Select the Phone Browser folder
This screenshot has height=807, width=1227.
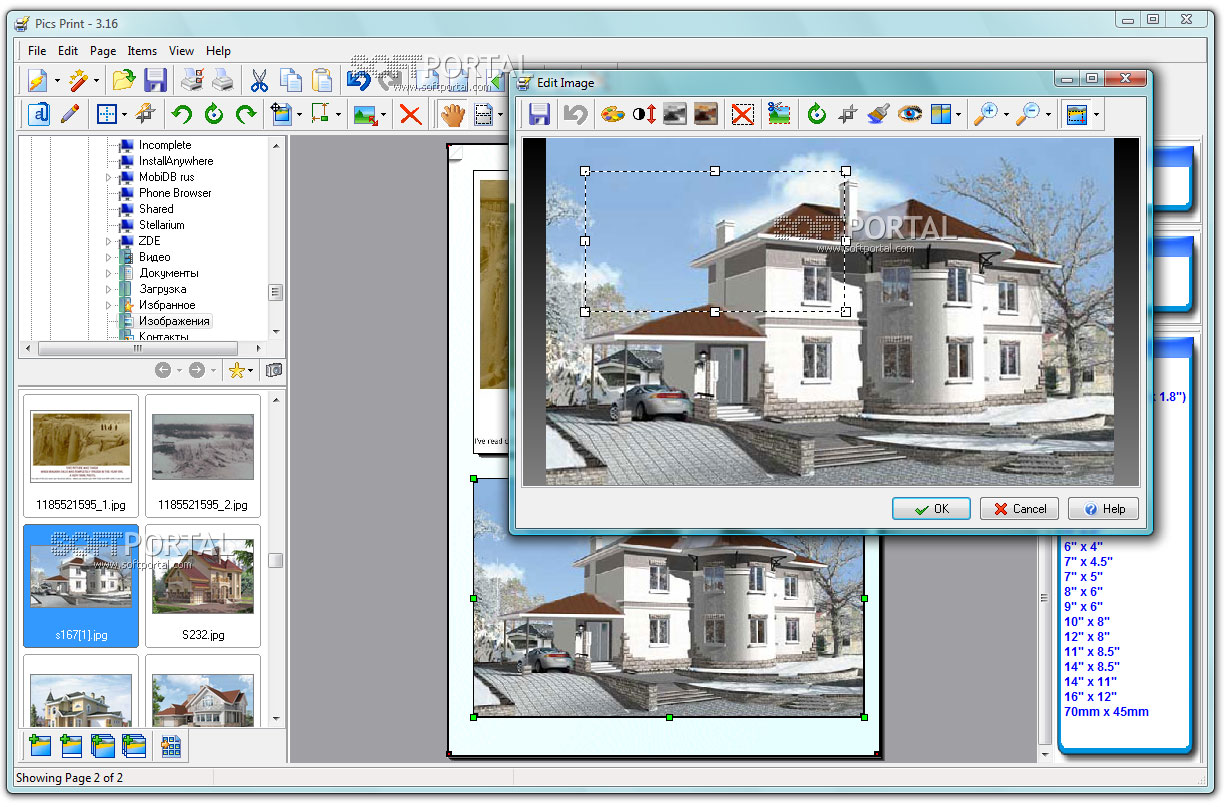click(x=175, y=193)
